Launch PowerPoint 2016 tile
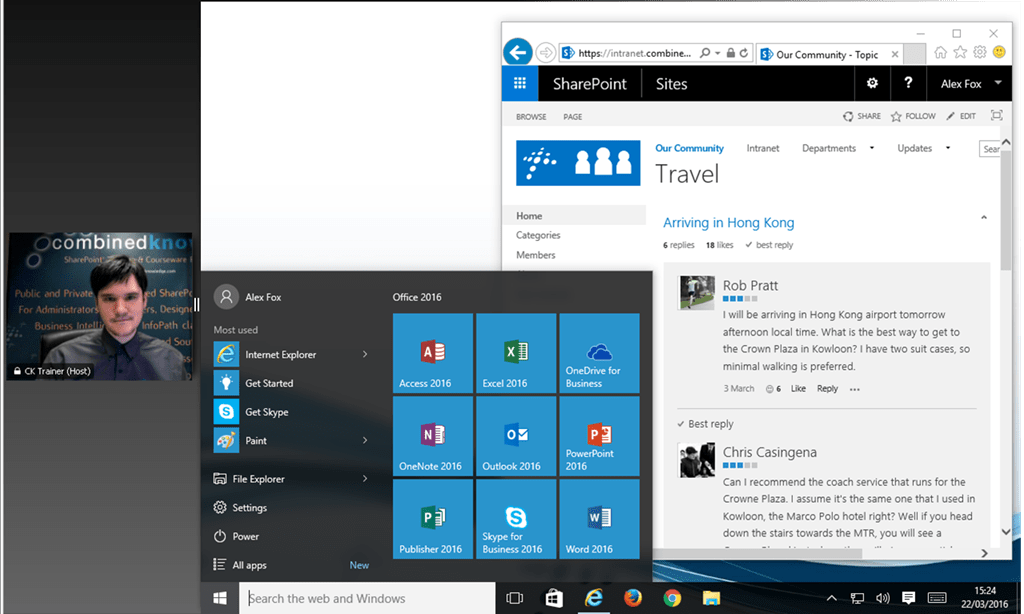 click(x=599, y=436)
